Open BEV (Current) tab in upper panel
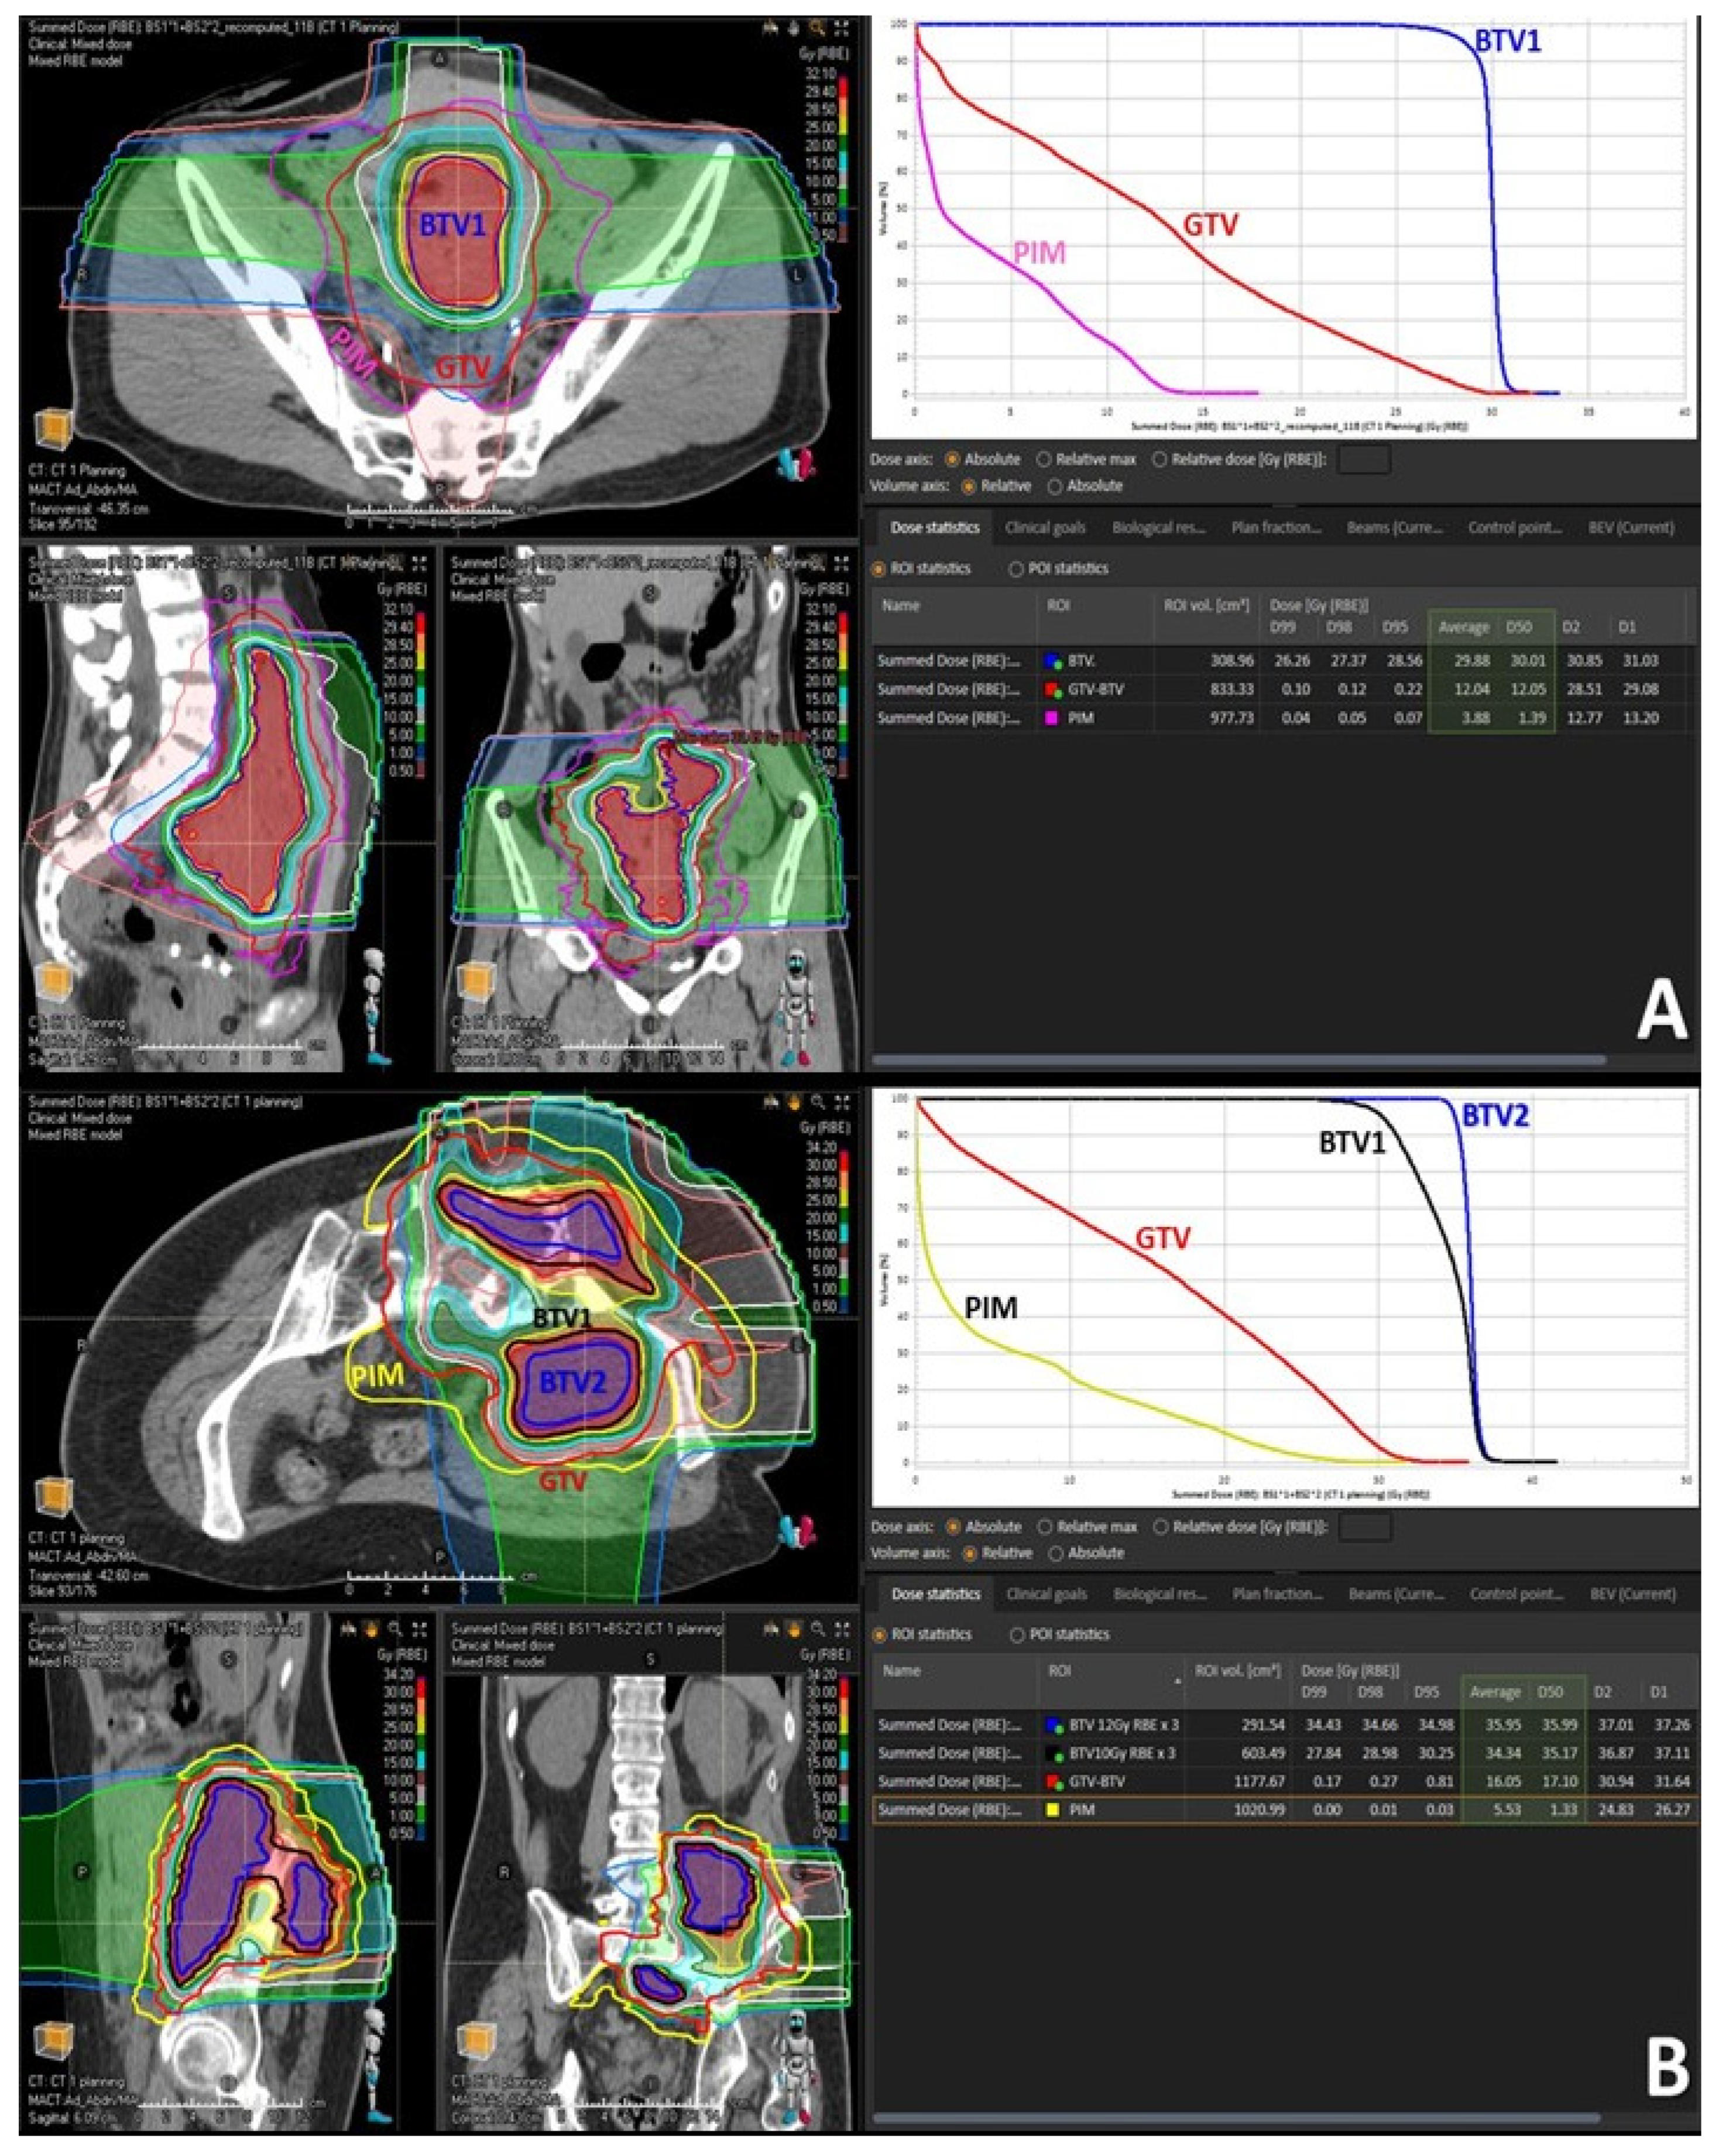 tap(1630, 527)
